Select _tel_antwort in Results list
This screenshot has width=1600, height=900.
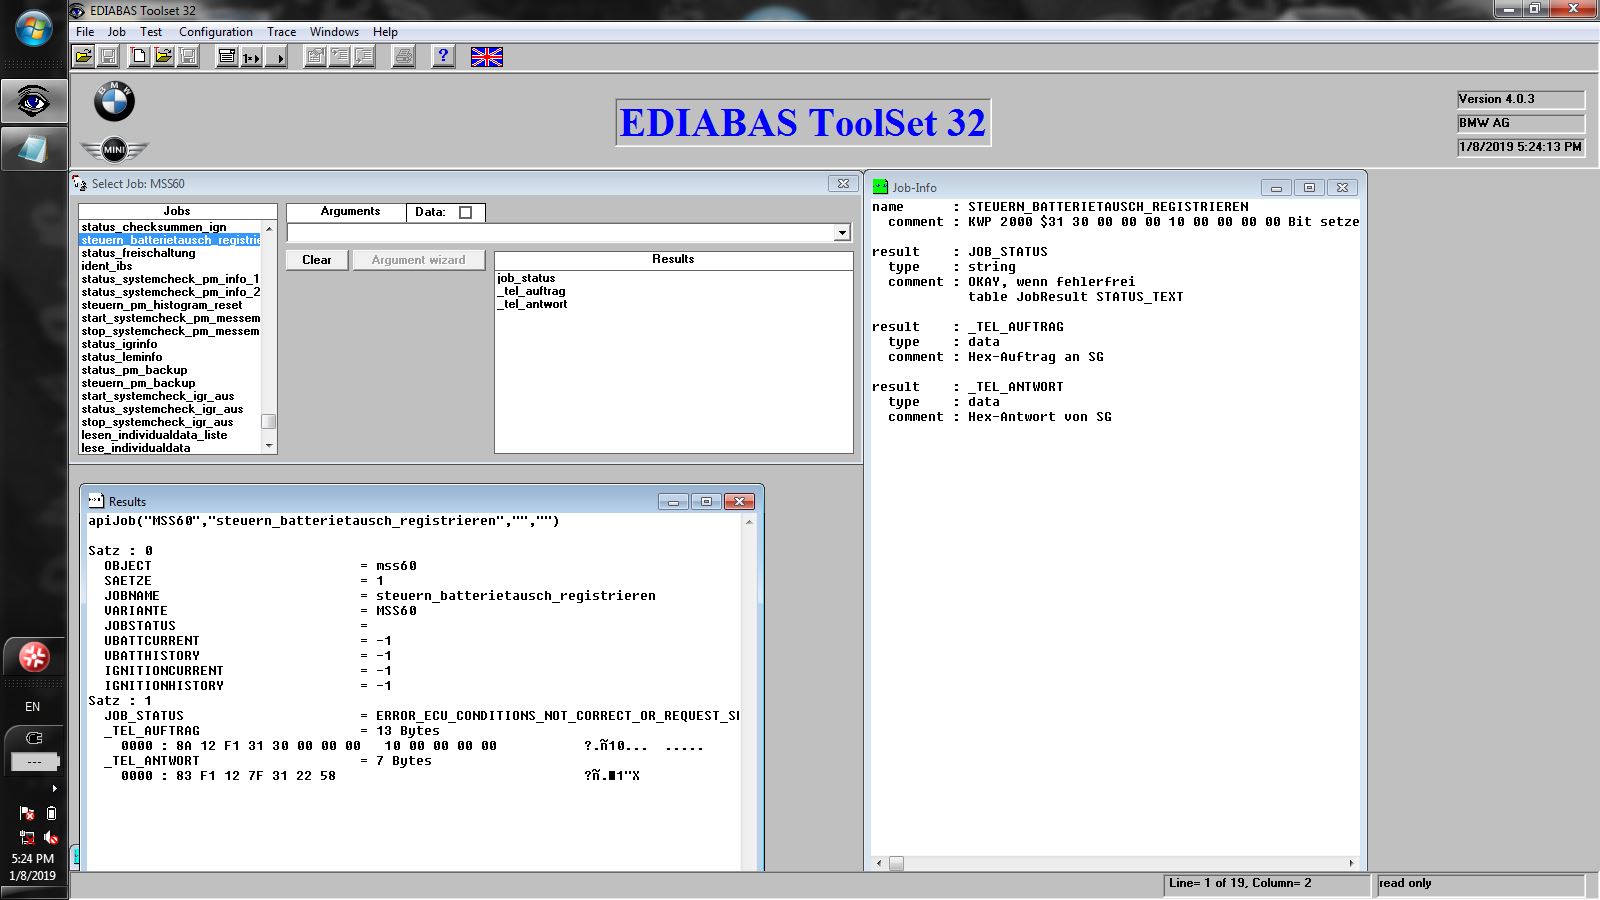coord(532,304)
